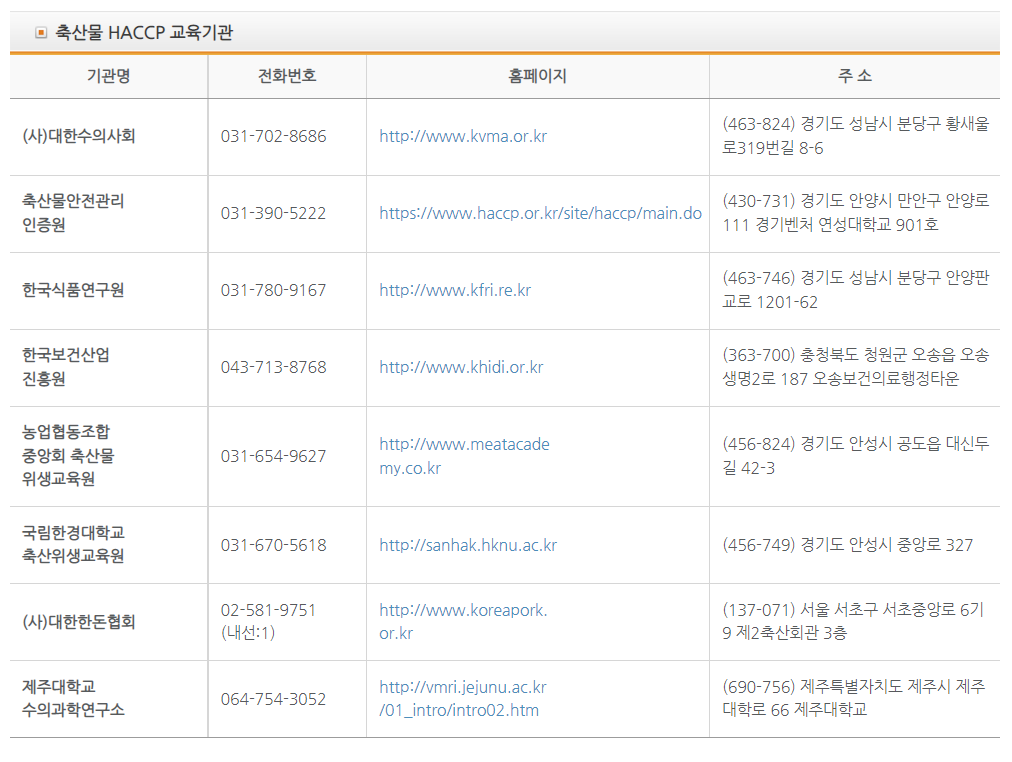This screenshot has height=762, width=1012.
Task: Select the 축산물 HACCP 교육기관 section title
Action: (x=144, y=32)
